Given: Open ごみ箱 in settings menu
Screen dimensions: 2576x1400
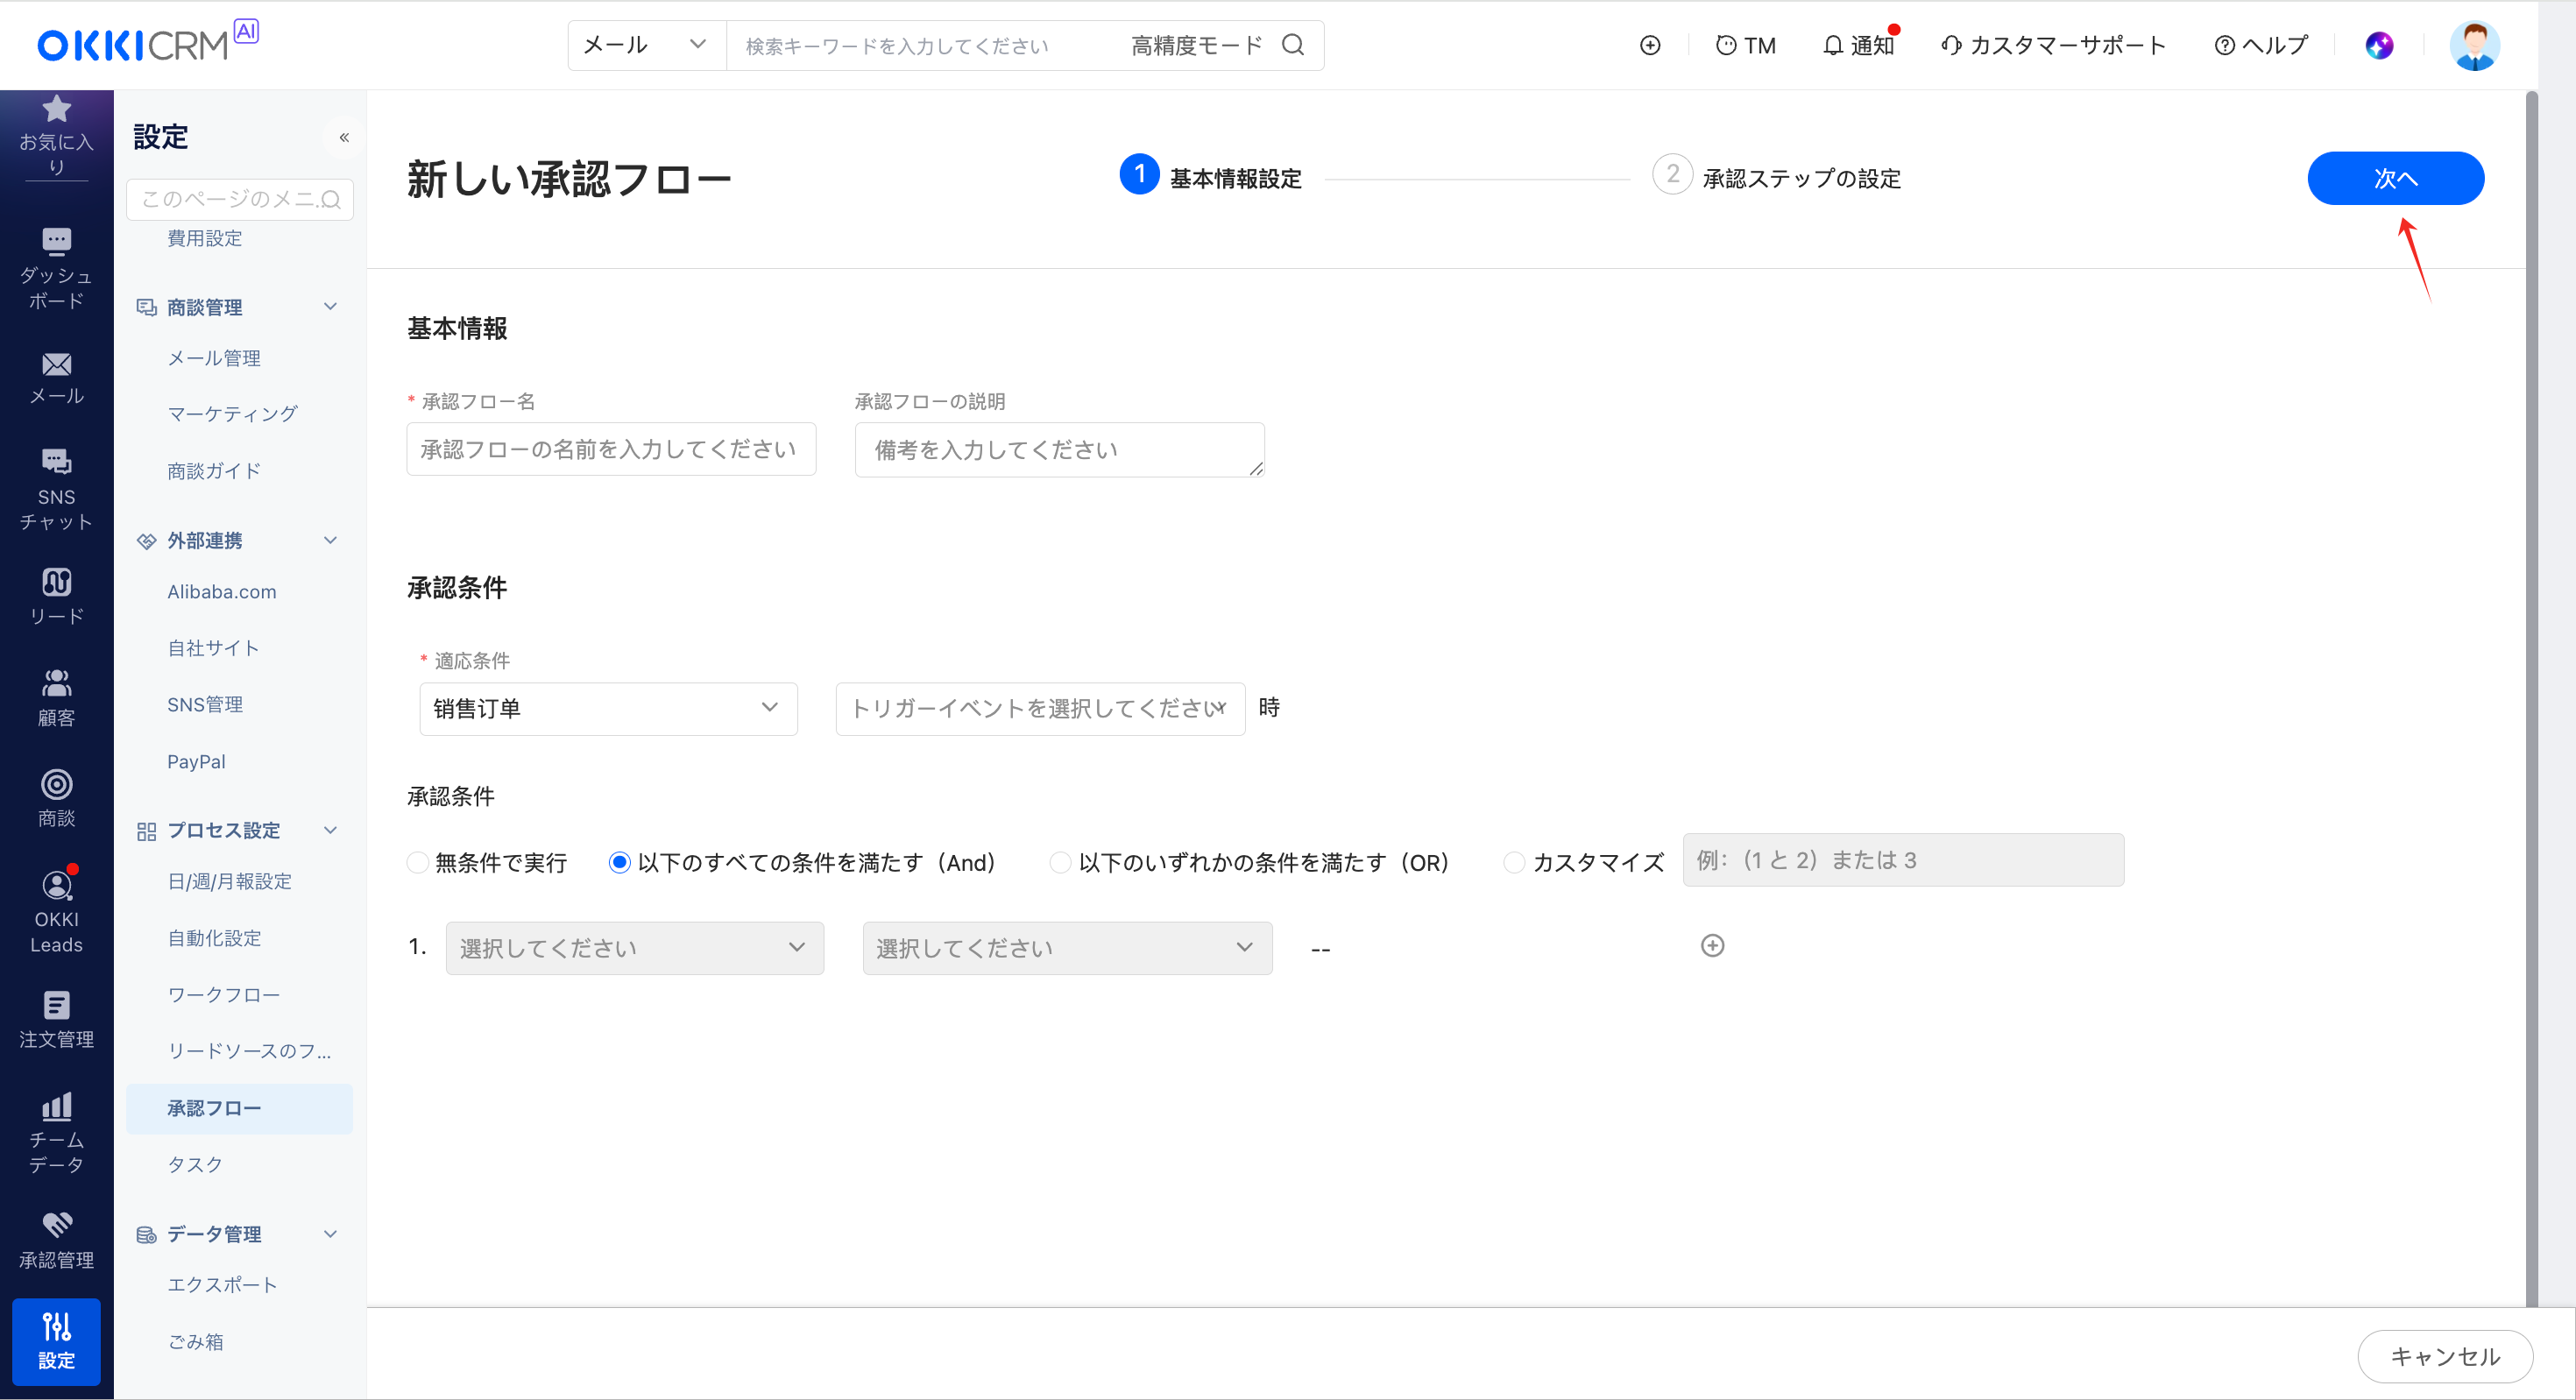Looking at the screenshot, I should (x=195, y=1342).
